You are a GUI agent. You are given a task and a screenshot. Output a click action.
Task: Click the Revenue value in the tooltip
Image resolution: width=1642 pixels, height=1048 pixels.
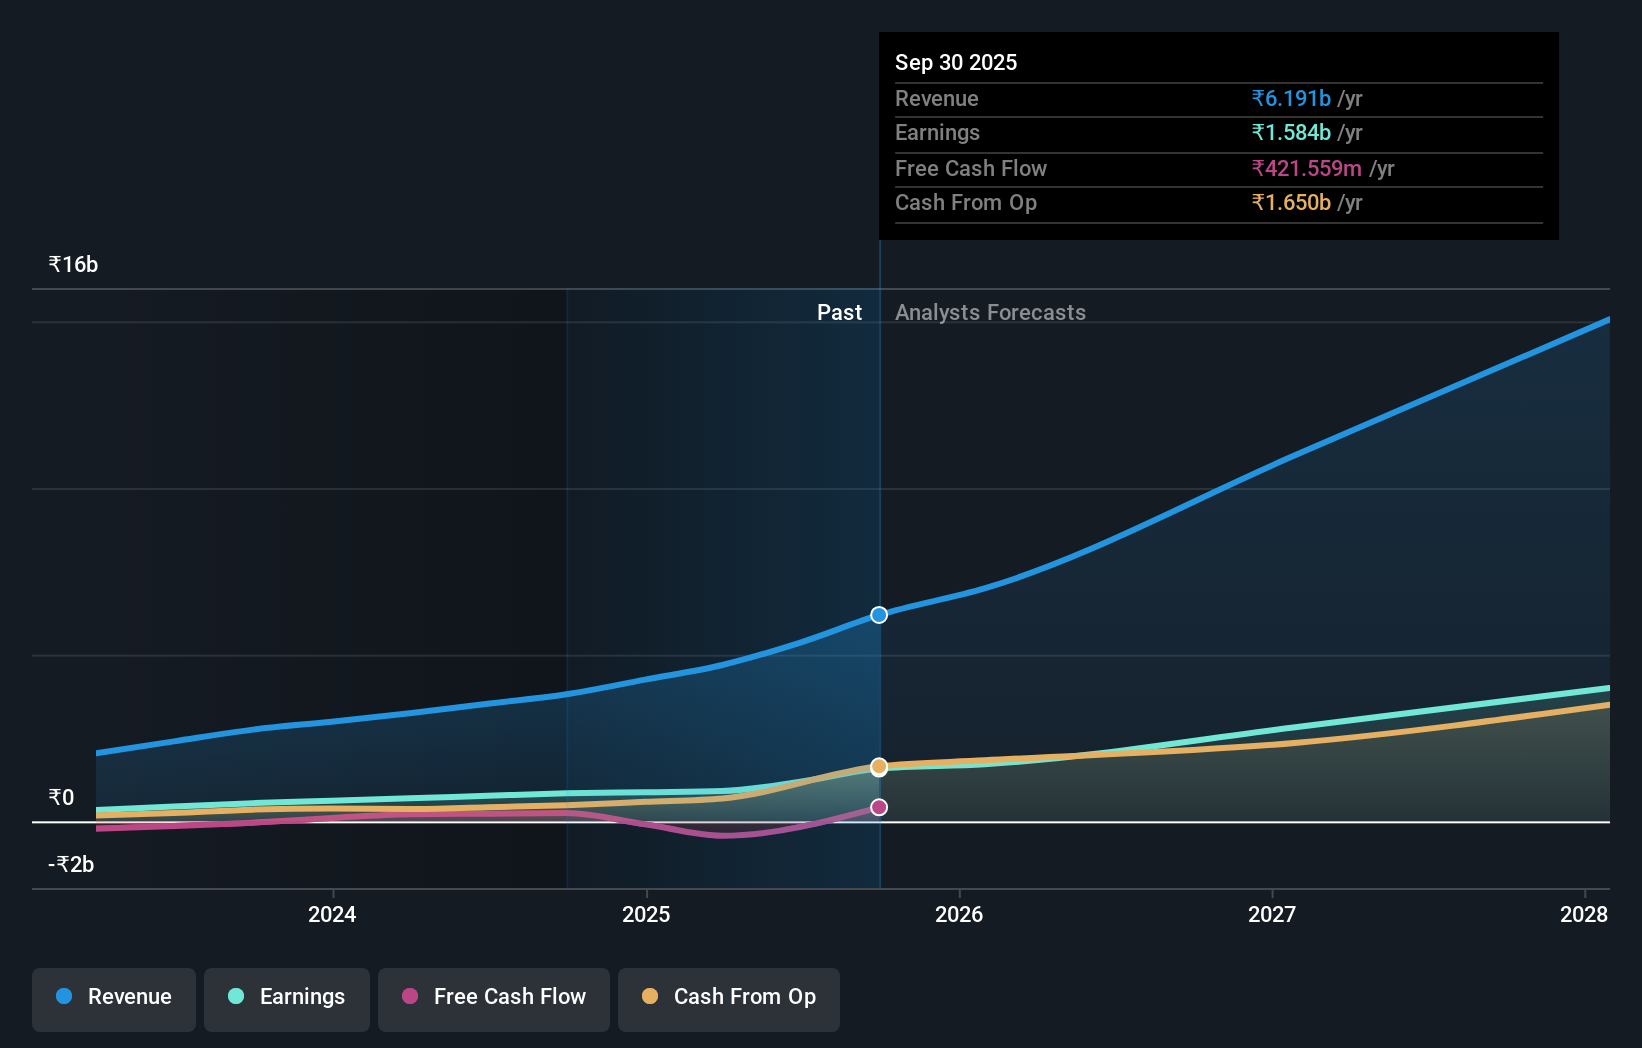coord(1291,98)
